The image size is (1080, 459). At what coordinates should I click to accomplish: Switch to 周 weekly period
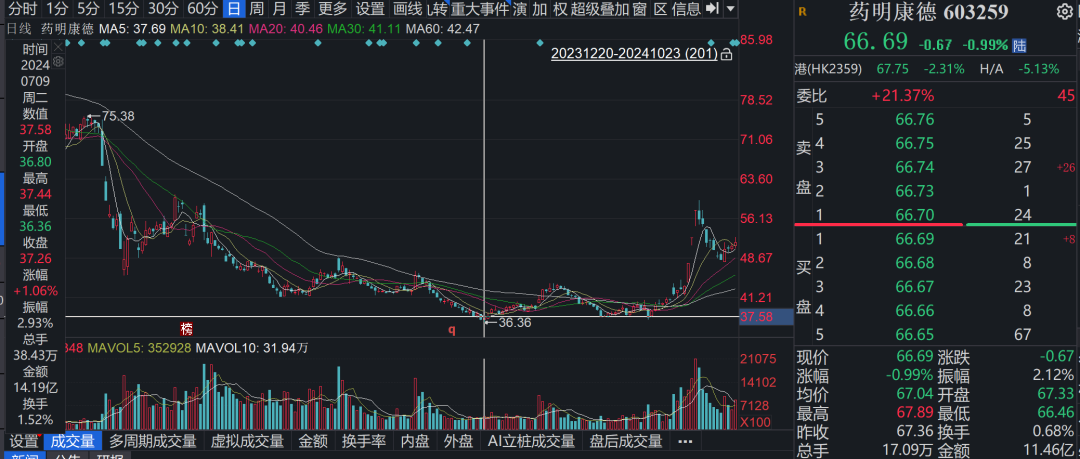(256, 8)
